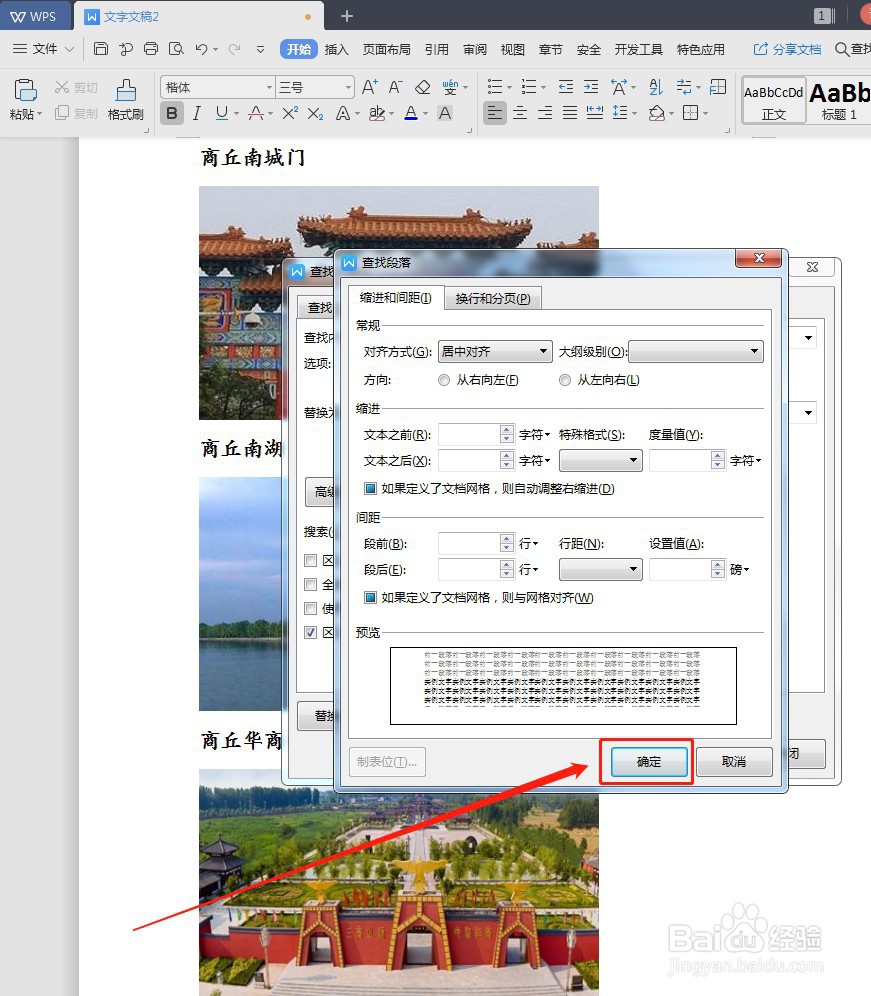The image size is (871, 996).
Task: Switch to 缩进和间距 tab
Action: coord(395,298)
